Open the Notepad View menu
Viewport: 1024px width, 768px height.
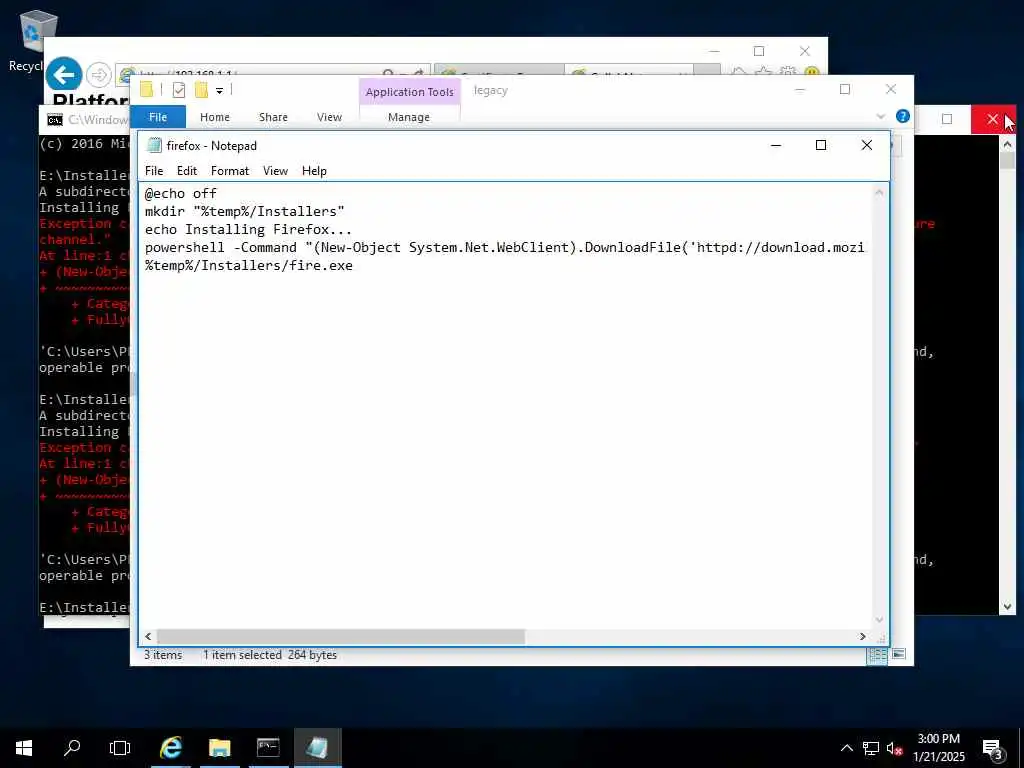pos(275,170)
